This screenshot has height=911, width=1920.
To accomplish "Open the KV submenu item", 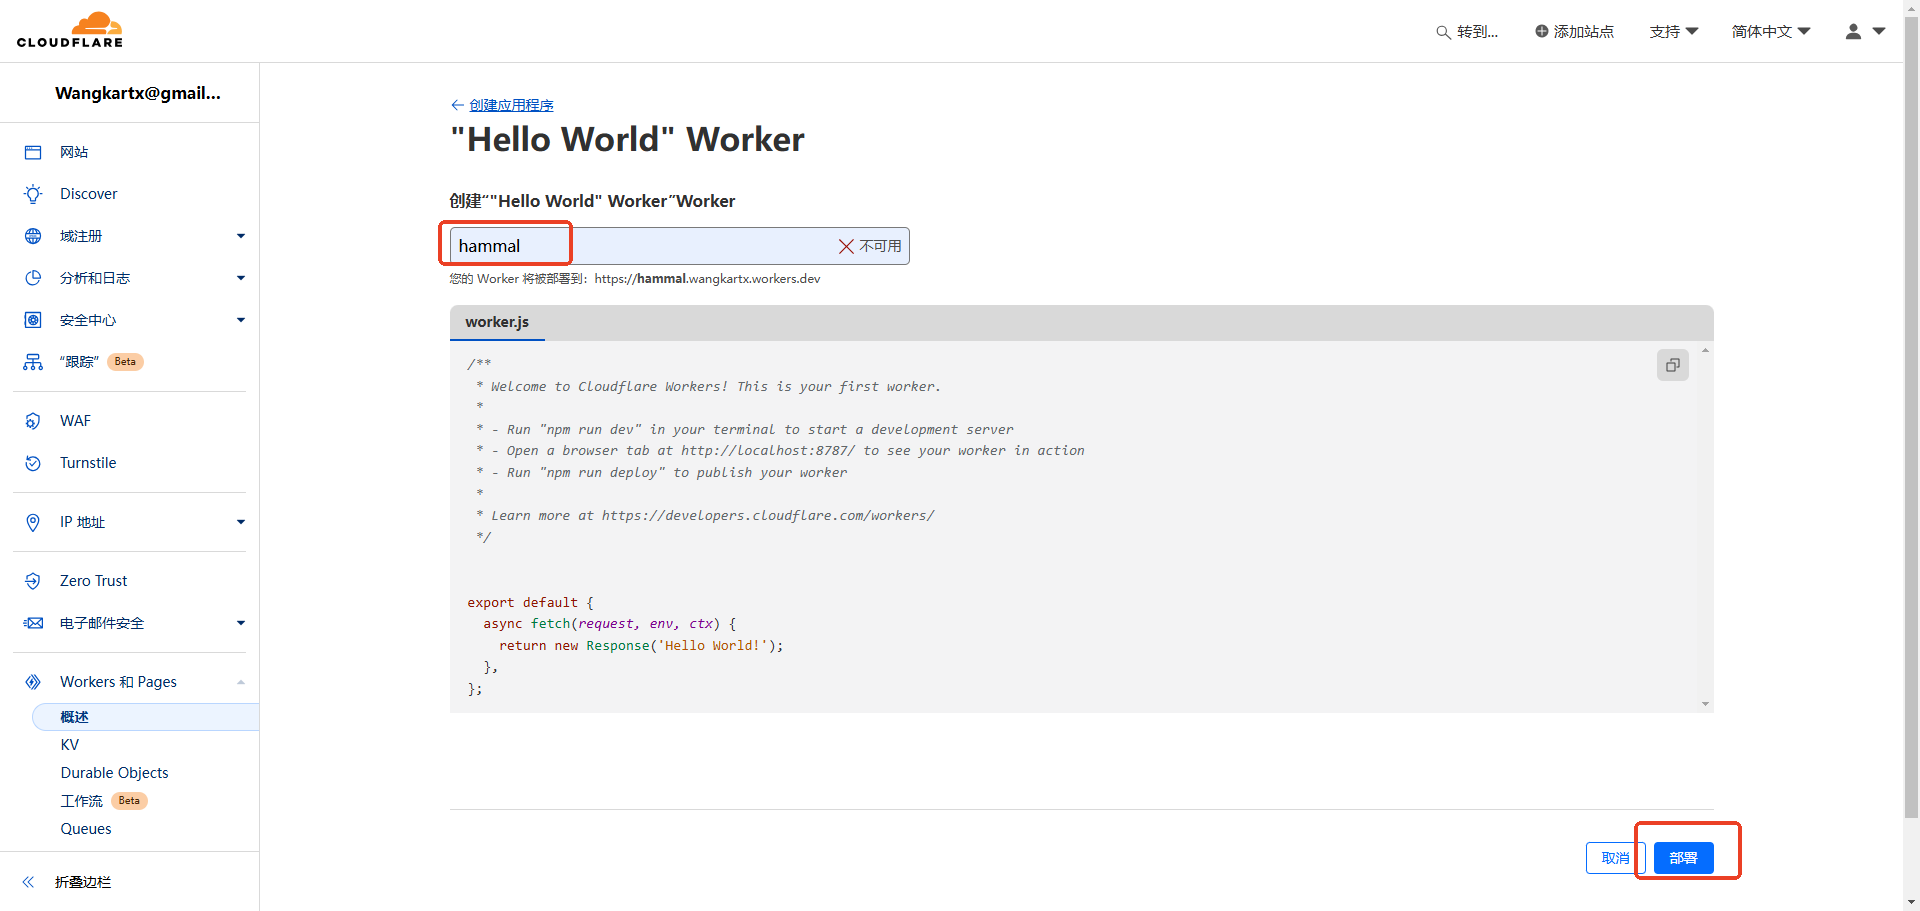I will (70, 745).
